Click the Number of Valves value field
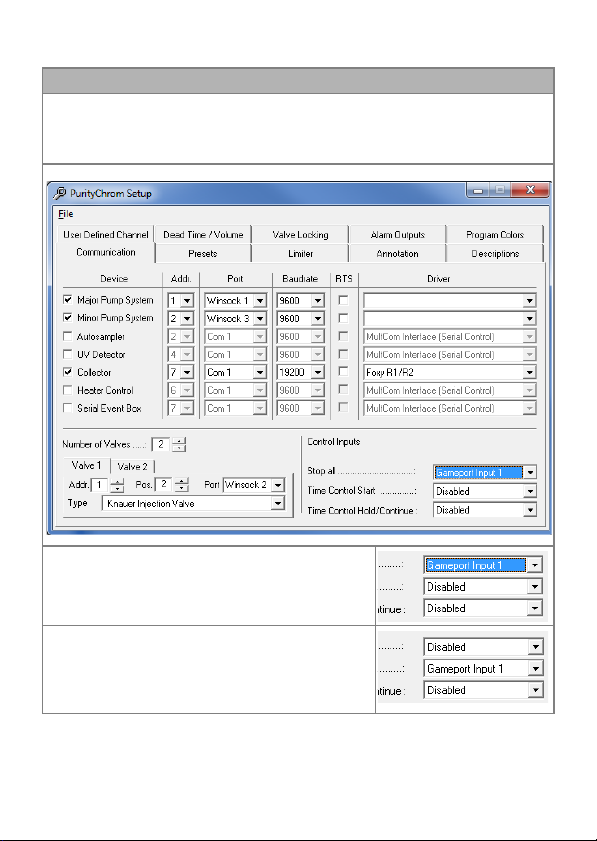This screenshot has width=597, height=841. (161, 445)
